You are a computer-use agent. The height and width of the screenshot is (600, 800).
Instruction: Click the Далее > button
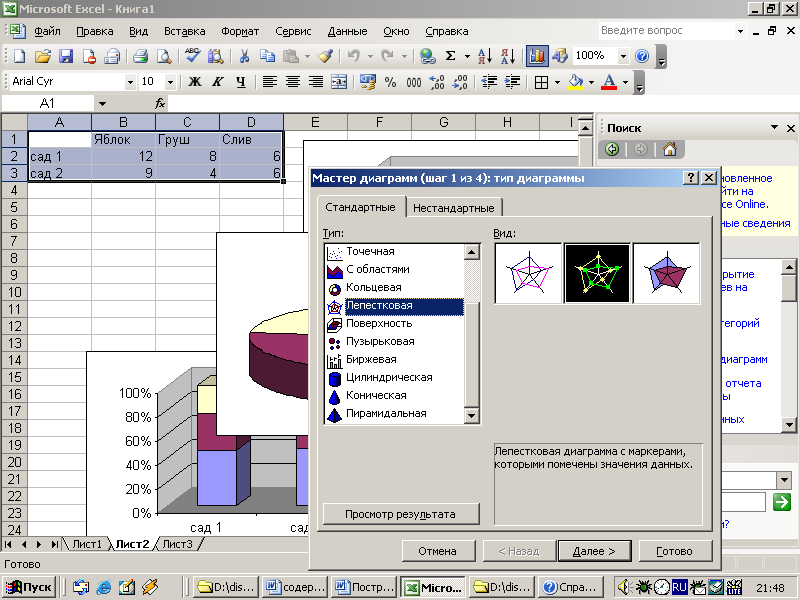pos(594,551)
